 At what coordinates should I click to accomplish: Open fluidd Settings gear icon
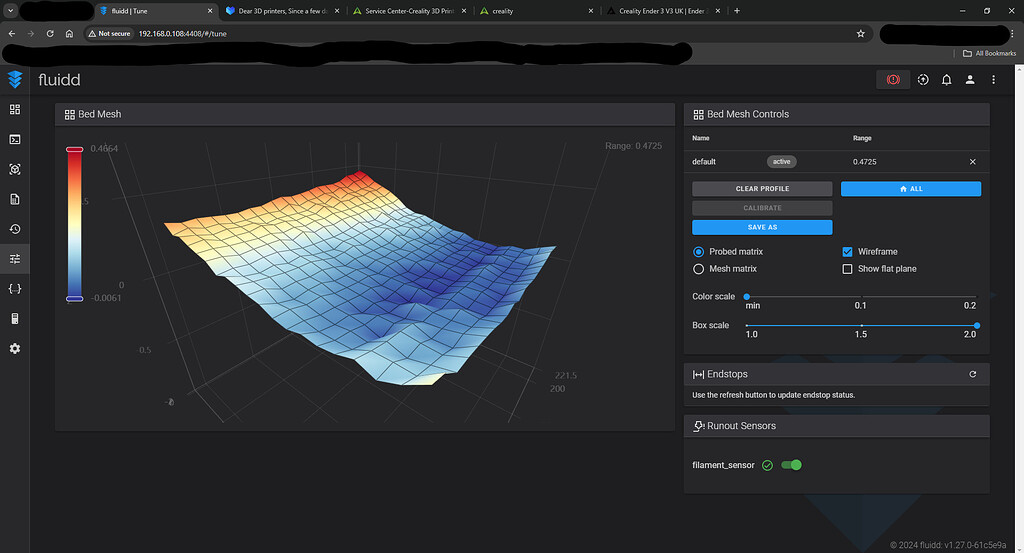14,349
